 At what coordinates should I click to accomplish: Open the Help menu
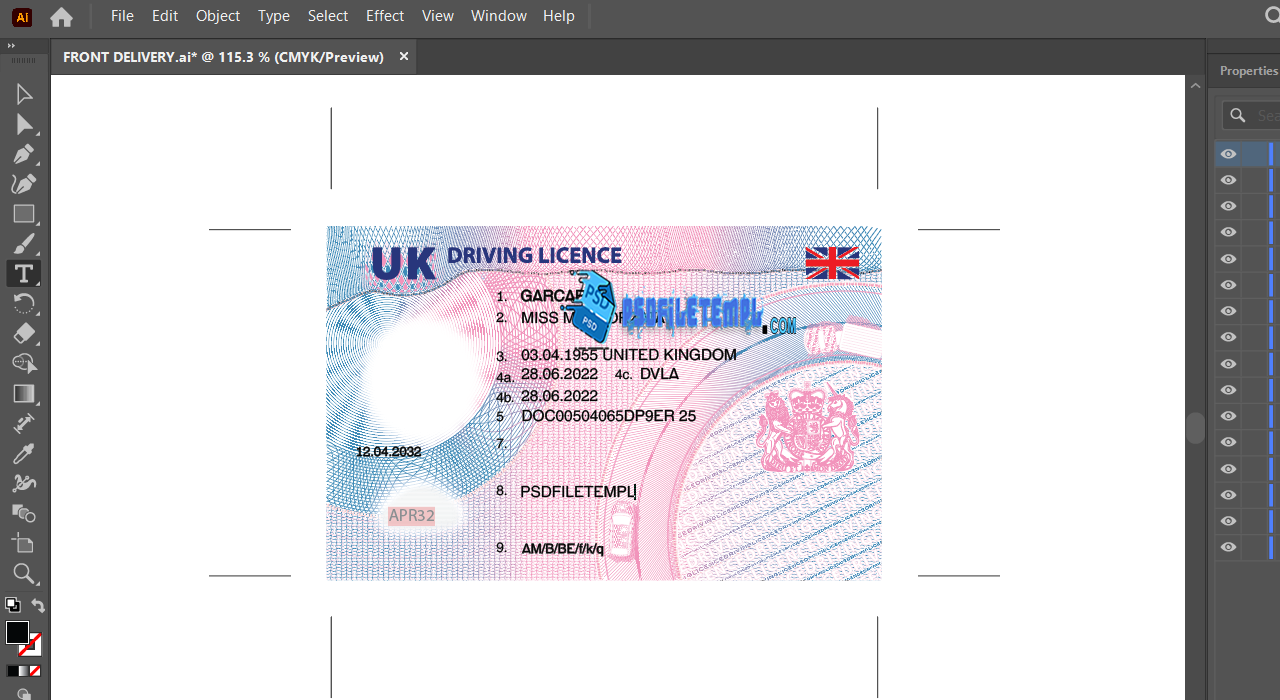(559, 16)
